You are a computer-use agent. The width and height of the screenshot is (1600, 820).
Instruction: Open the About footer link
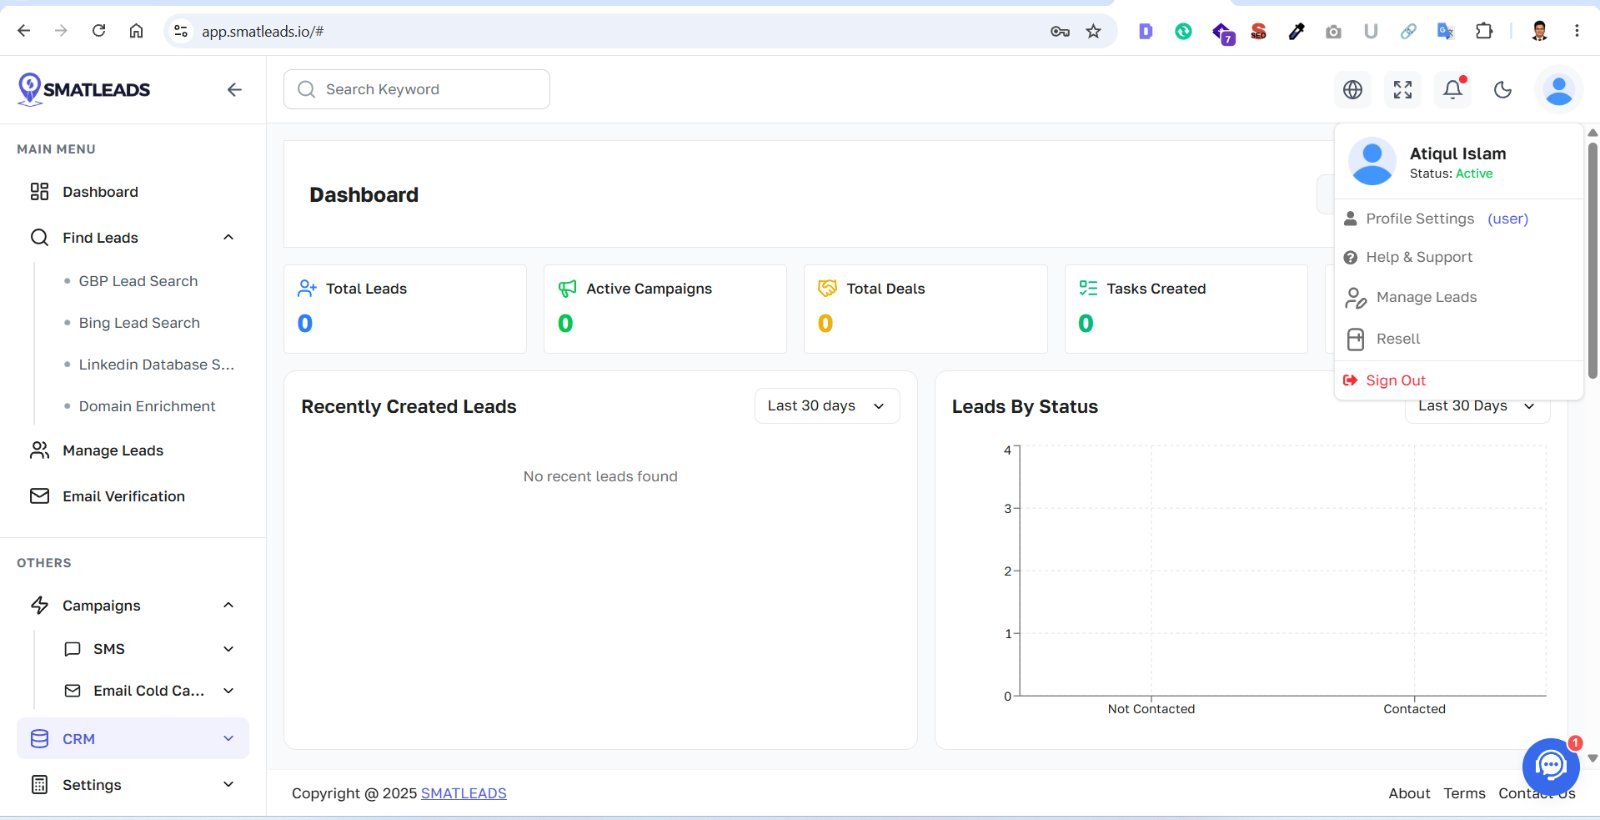pos(1409,793)
